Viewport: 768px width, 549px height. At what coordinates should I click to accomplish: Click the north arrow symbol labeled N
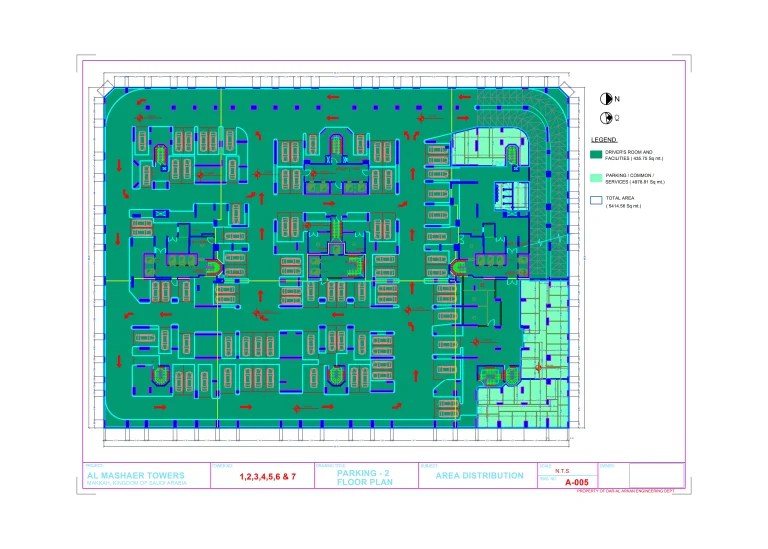click(605, 99)
